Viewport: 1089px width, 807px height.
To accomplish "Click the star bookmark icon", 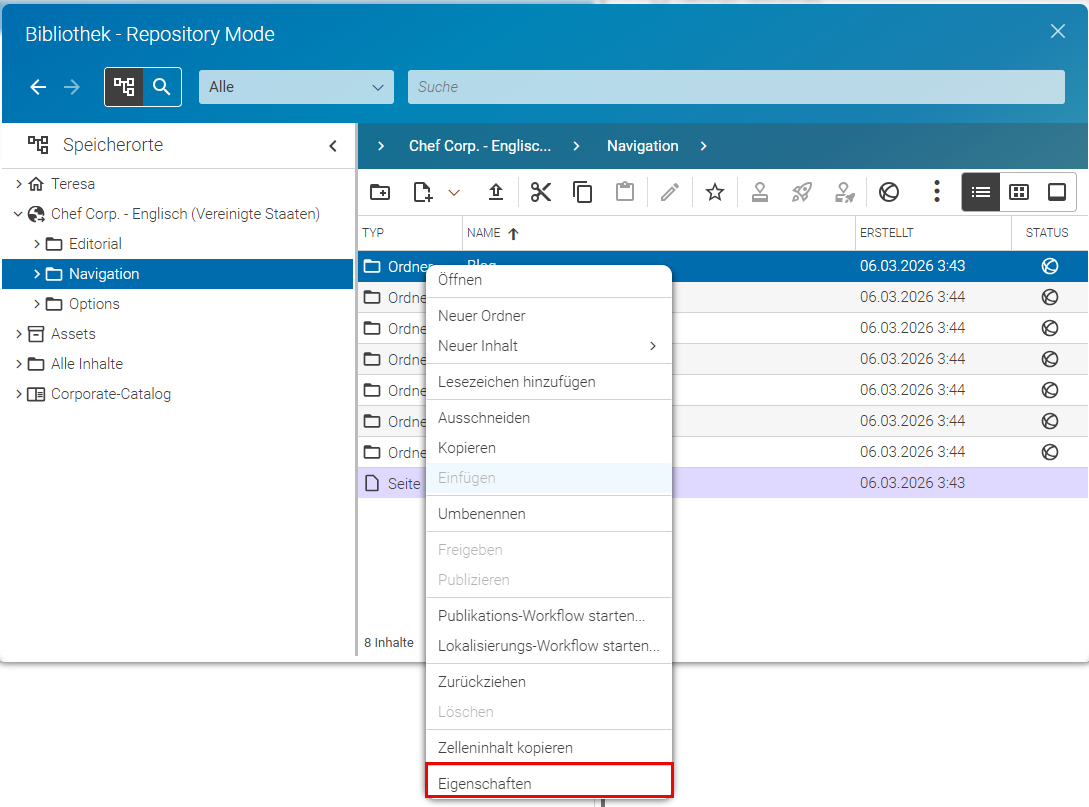I will pyautogui.click(x=715, y=192).
